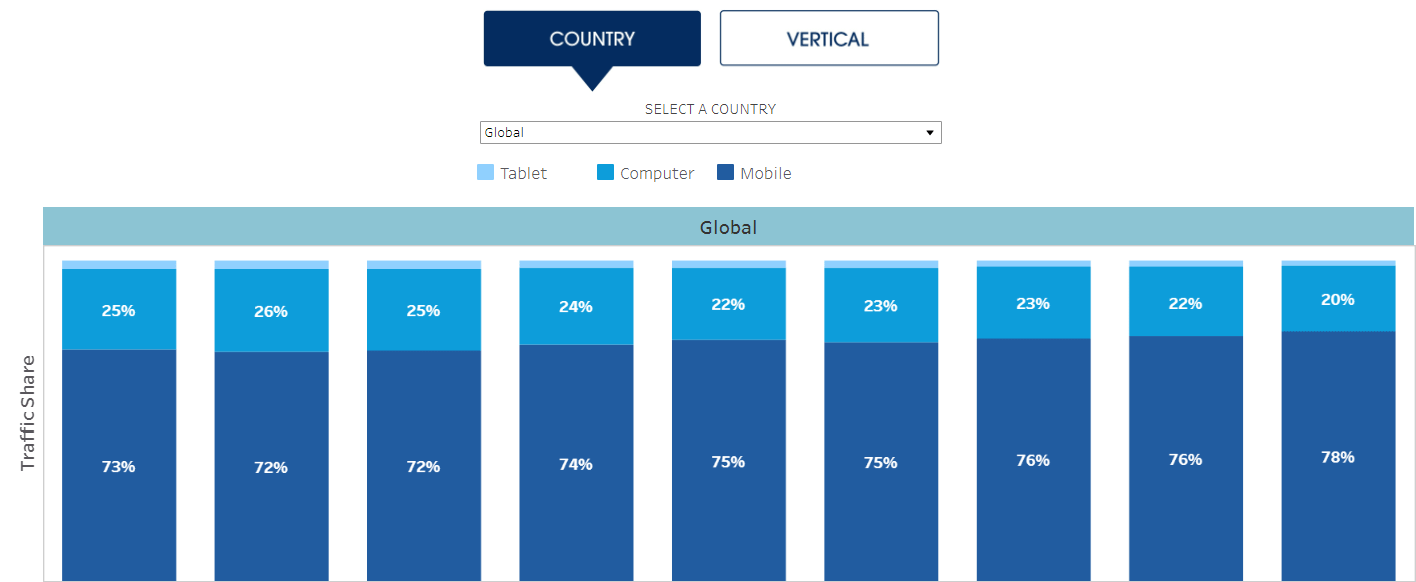Click the country dropdown's arrow
The height and width of the screenshot is (582, 1416).
pyautogui.click(x=930, y=132)
